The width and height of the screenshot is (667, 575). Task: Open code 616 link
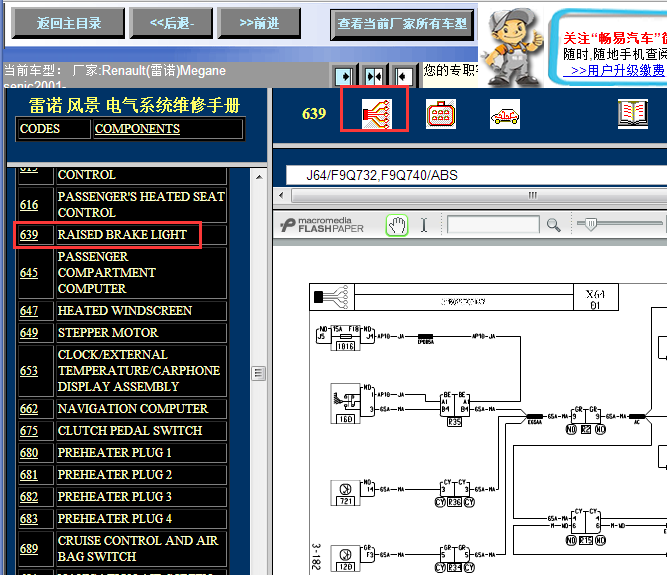[x=29, y=205]
